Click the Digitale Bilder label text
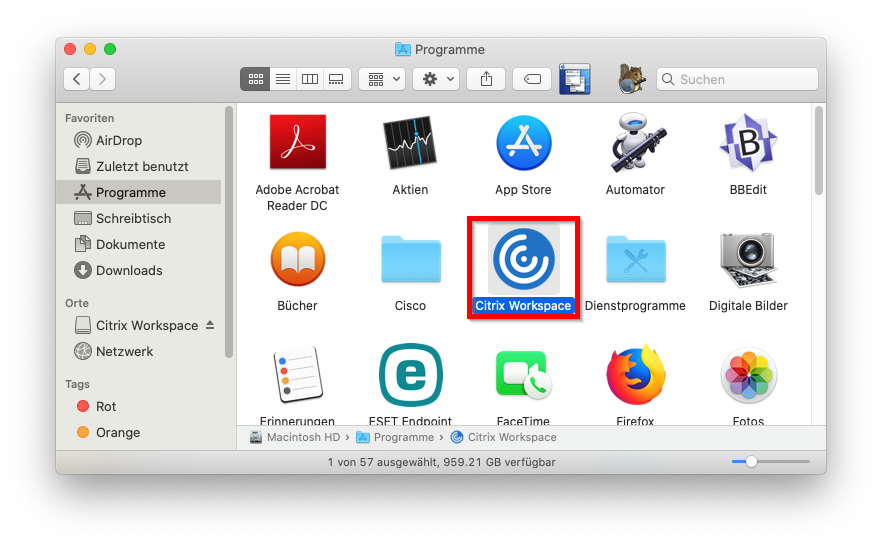882x548 pixels. [748, 306]
